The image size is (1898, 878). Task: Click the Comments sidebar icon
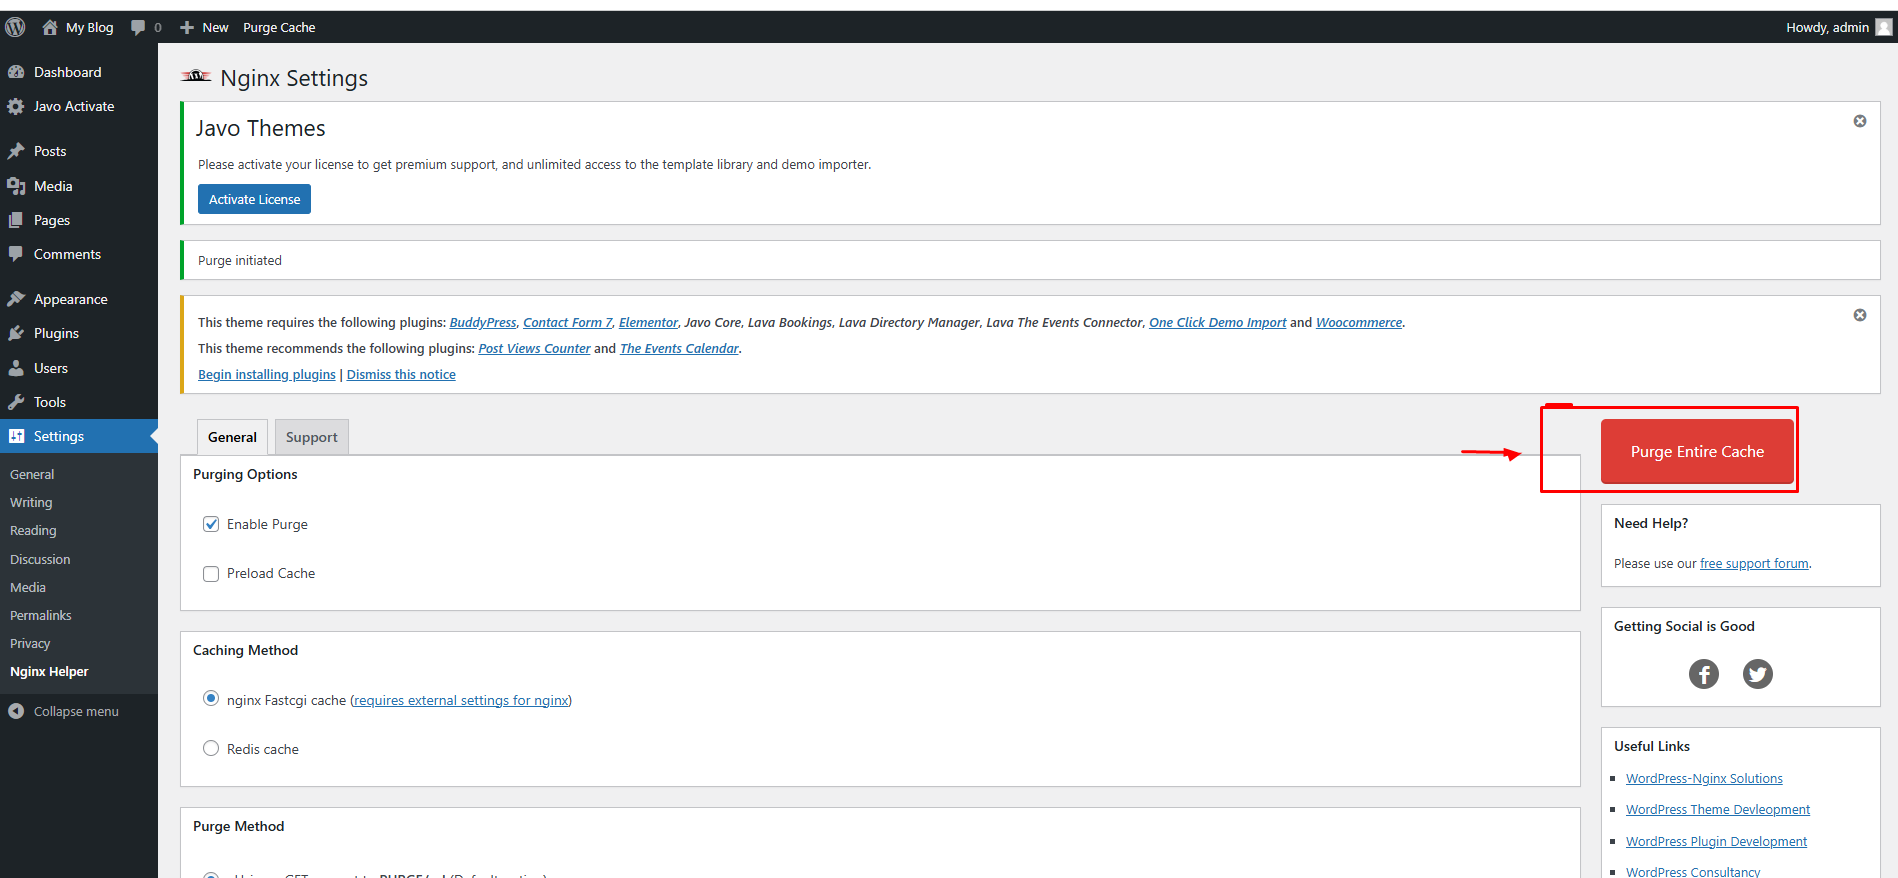[x=16, y=254]
